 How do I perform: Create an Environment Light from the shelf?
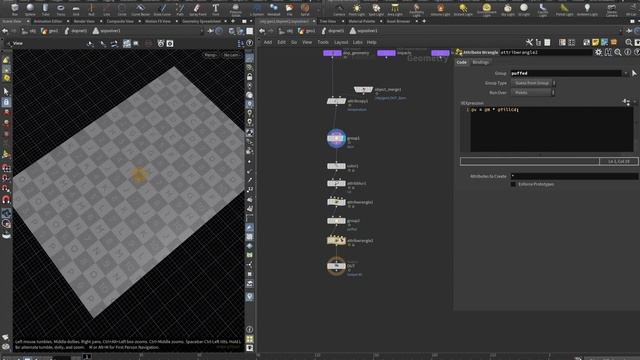point(487,9)
